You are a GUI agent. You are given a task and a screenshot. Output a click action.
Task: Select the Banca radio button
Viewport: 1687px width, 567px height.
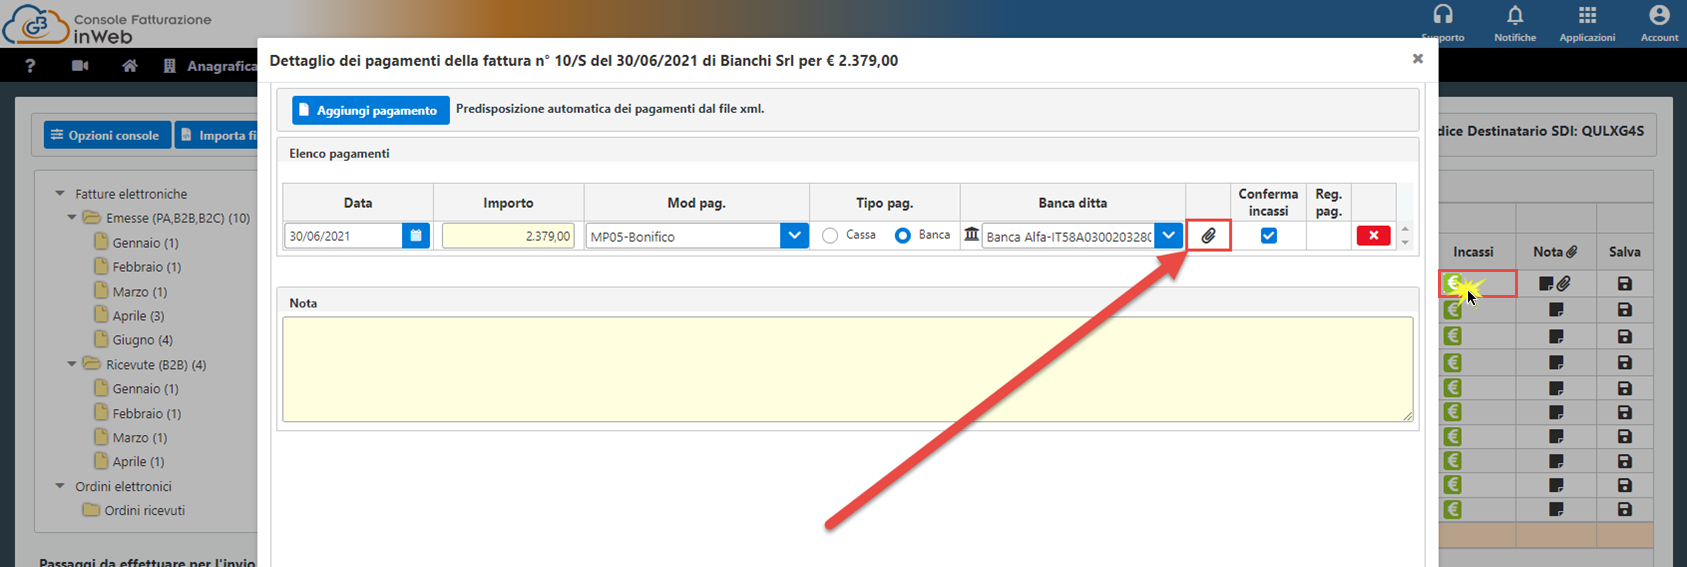click(903, 236)
